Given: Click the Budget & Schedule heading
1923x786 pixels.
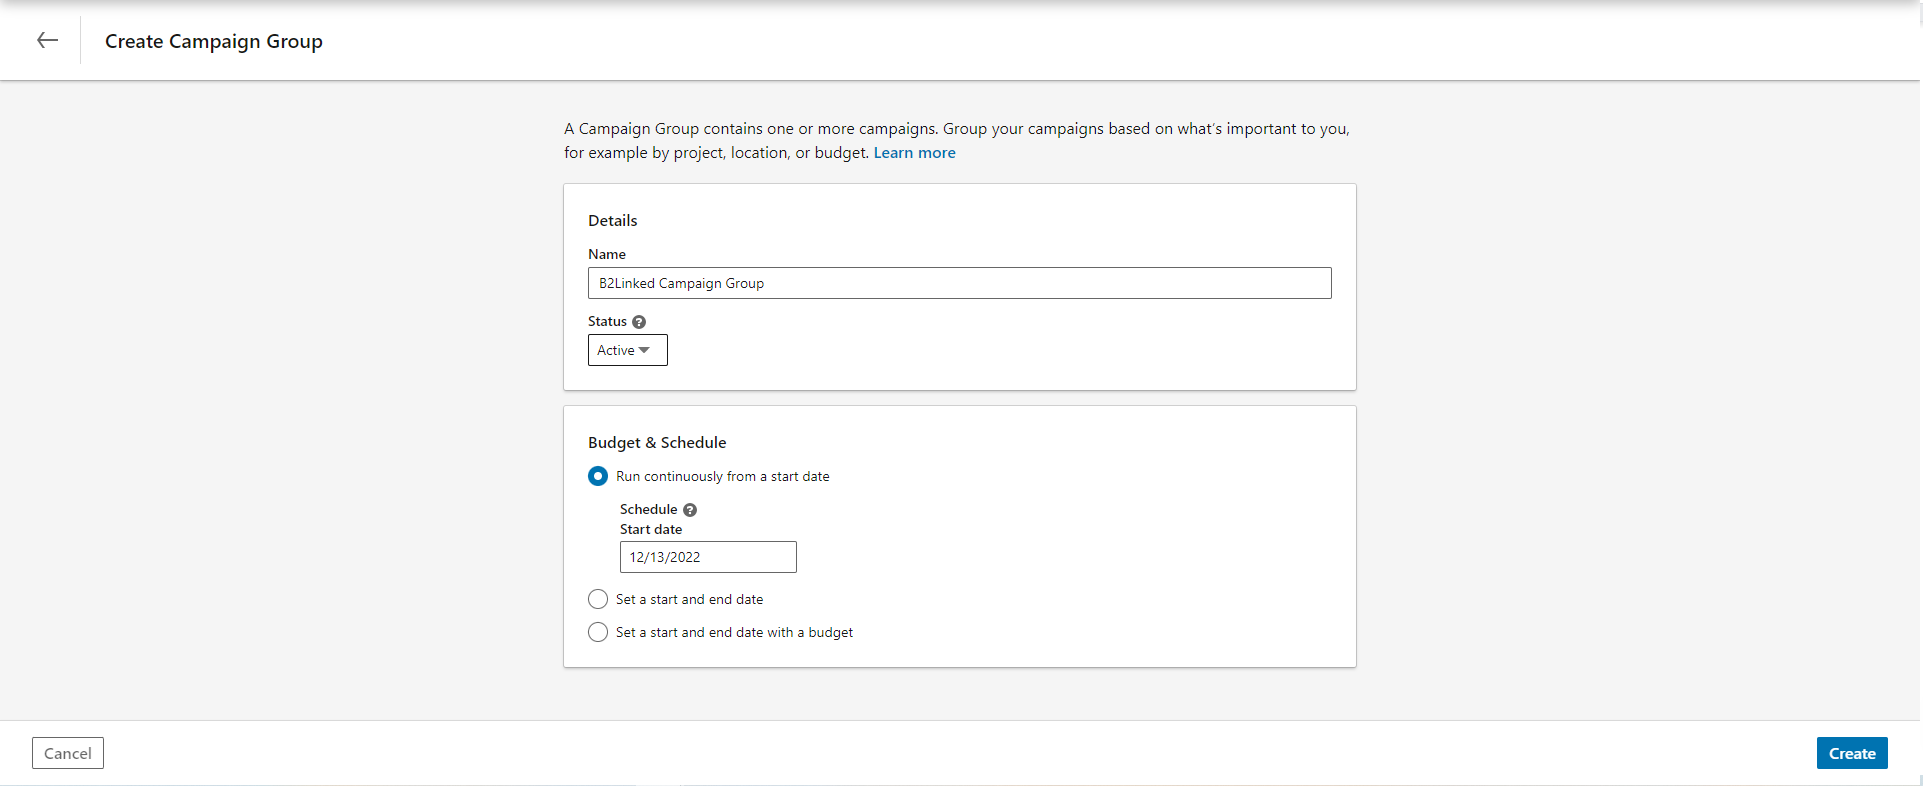Looking at the screenshot, I should click(x=657, y=442).
